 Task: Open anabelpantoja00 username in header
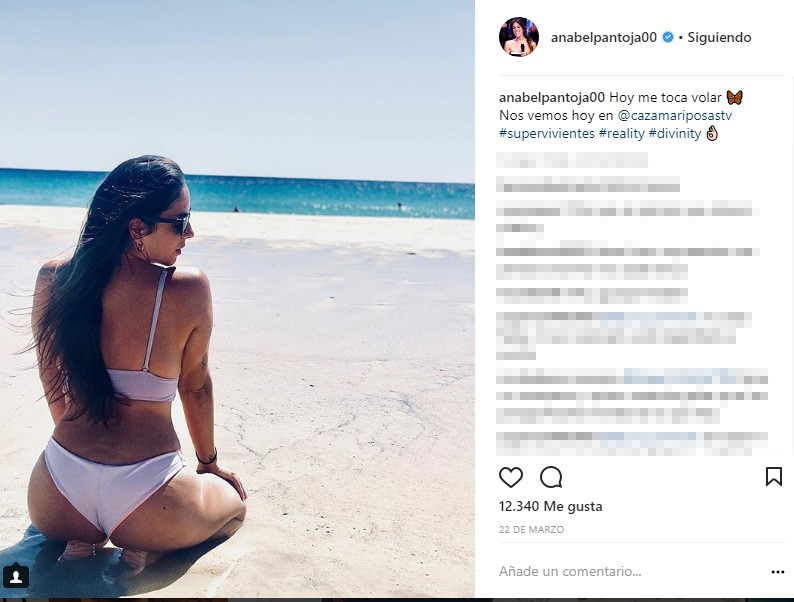(x=604, y=37)
